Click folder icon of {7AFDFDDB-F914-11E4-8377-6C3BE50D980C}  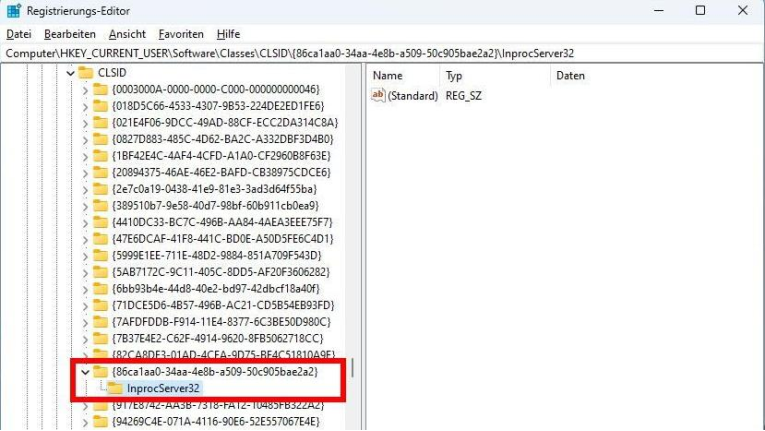(100, 321)
